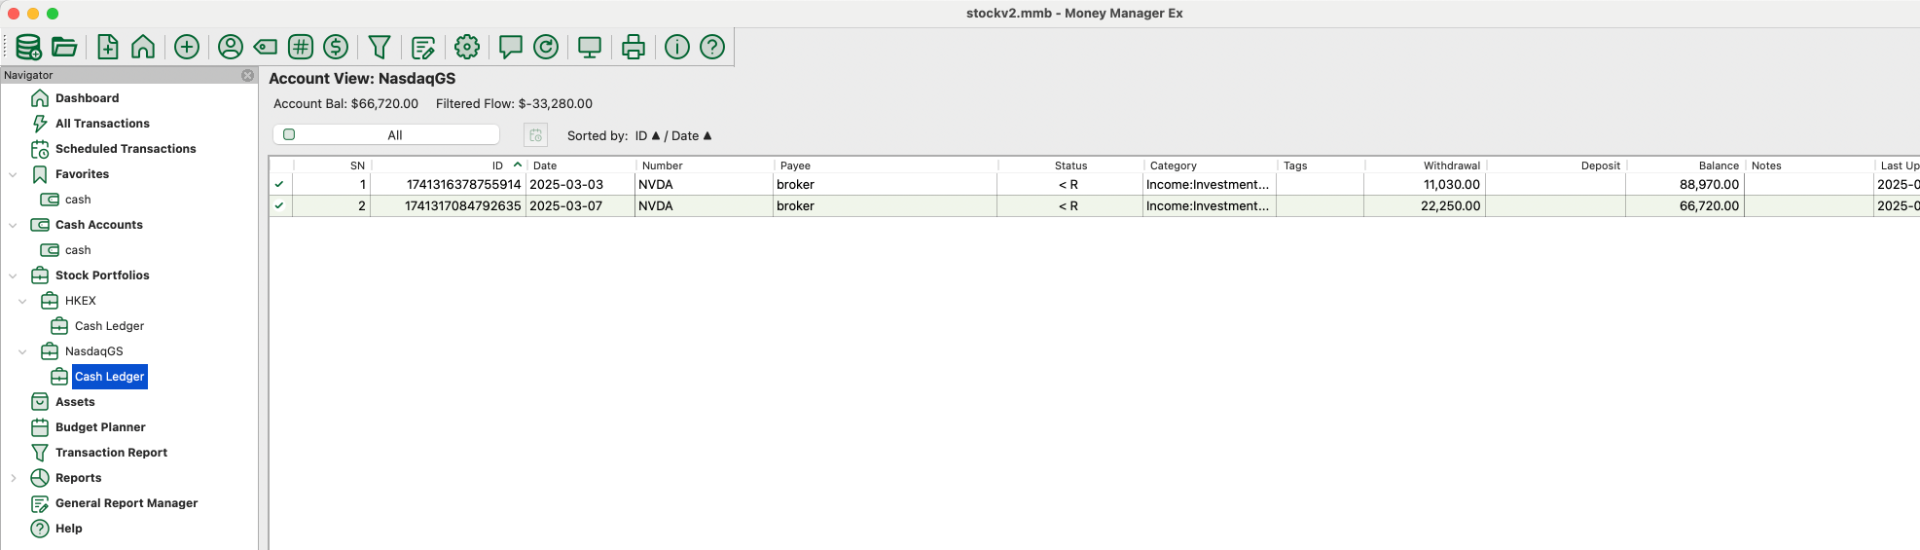Sort transactions by the Date column header

545,166
